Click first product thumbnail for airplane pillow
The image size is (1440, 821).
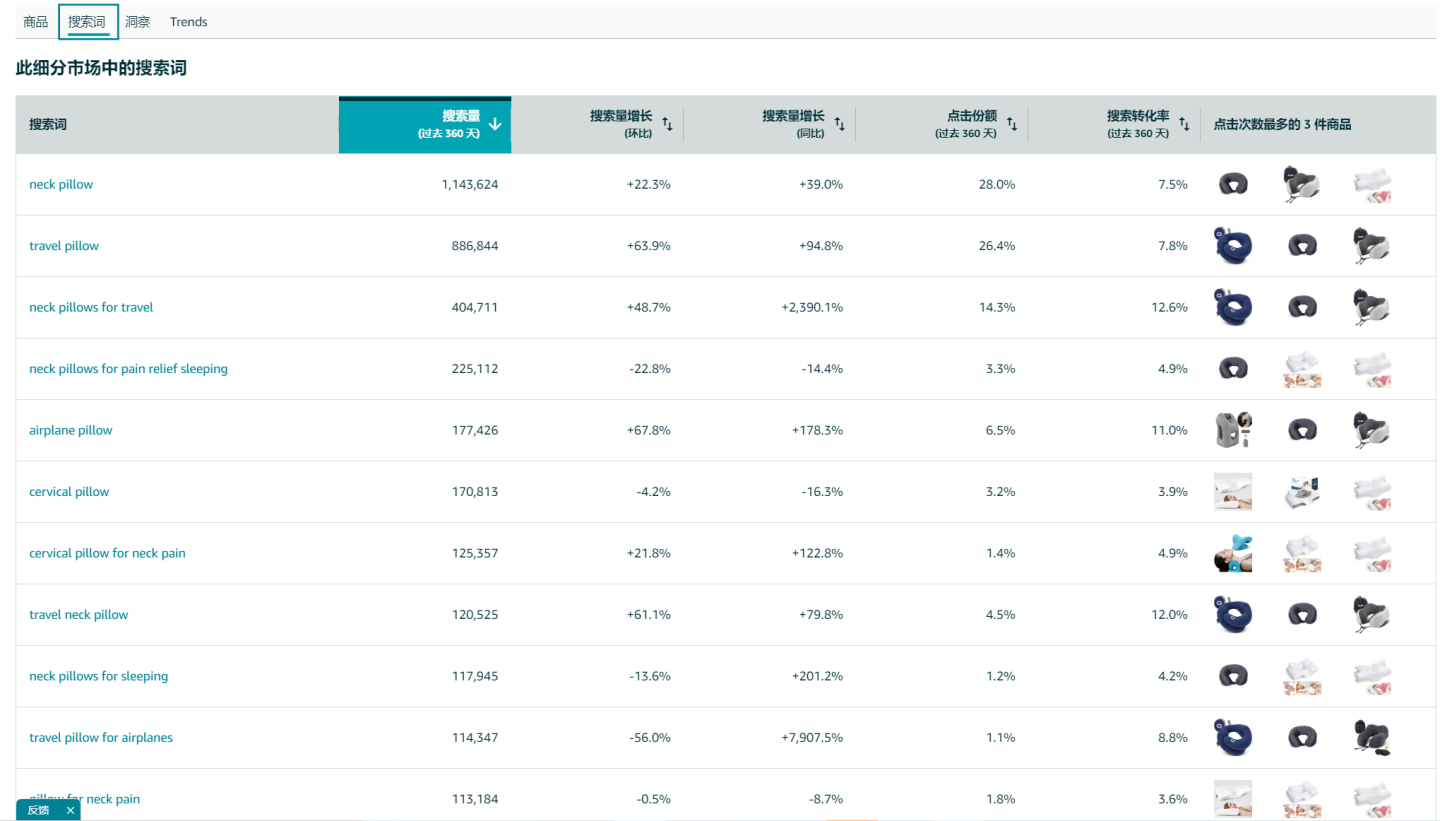1232,430
